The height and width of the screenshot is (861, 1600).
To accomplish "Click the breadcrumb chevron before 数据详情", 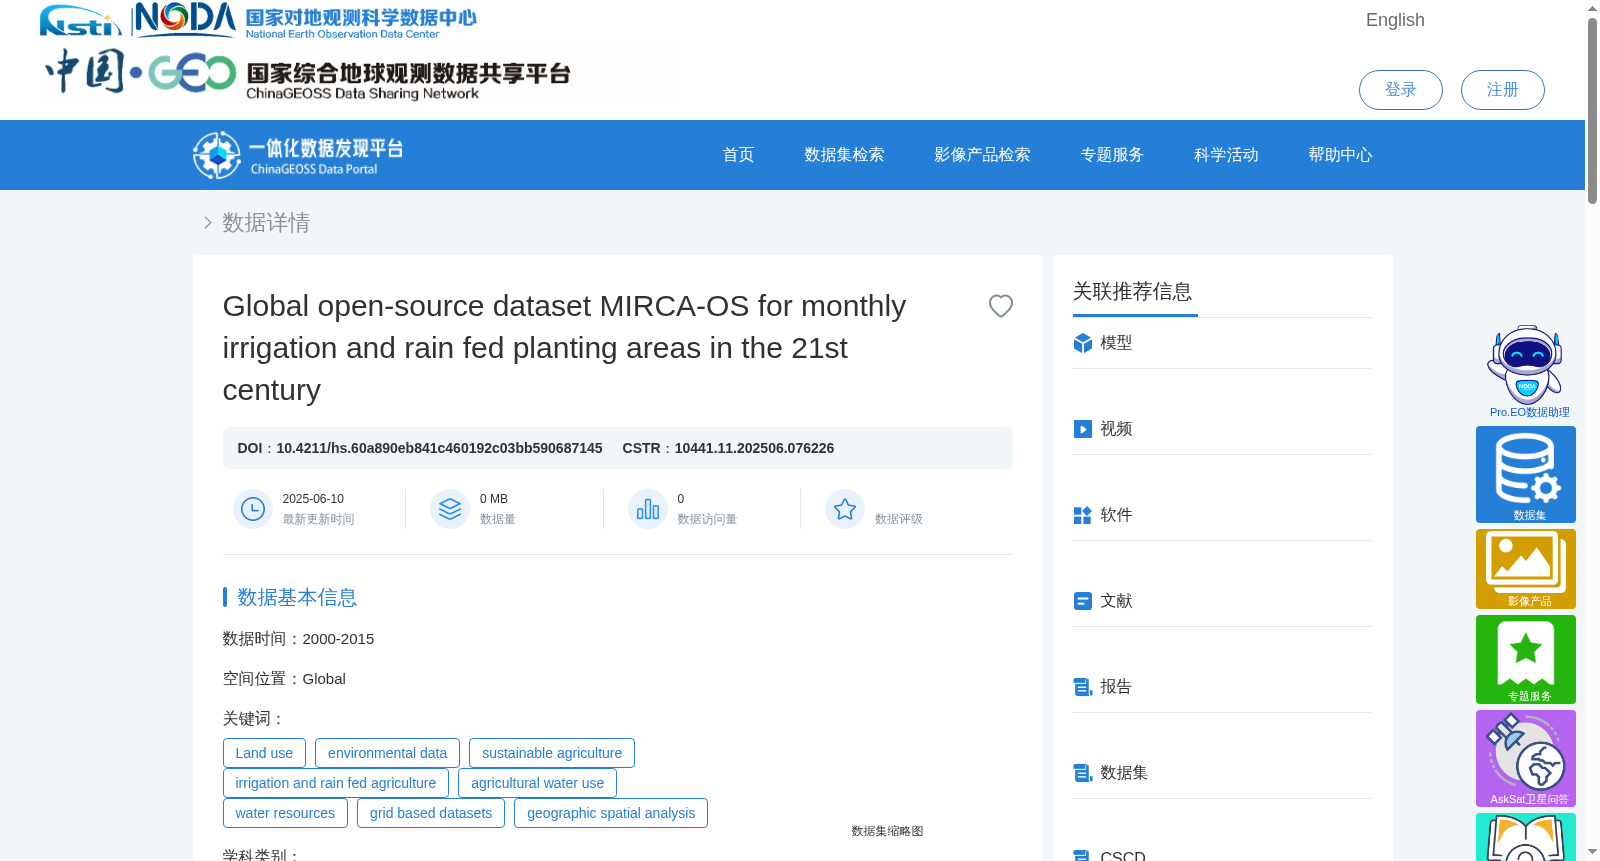I will 208,222.
